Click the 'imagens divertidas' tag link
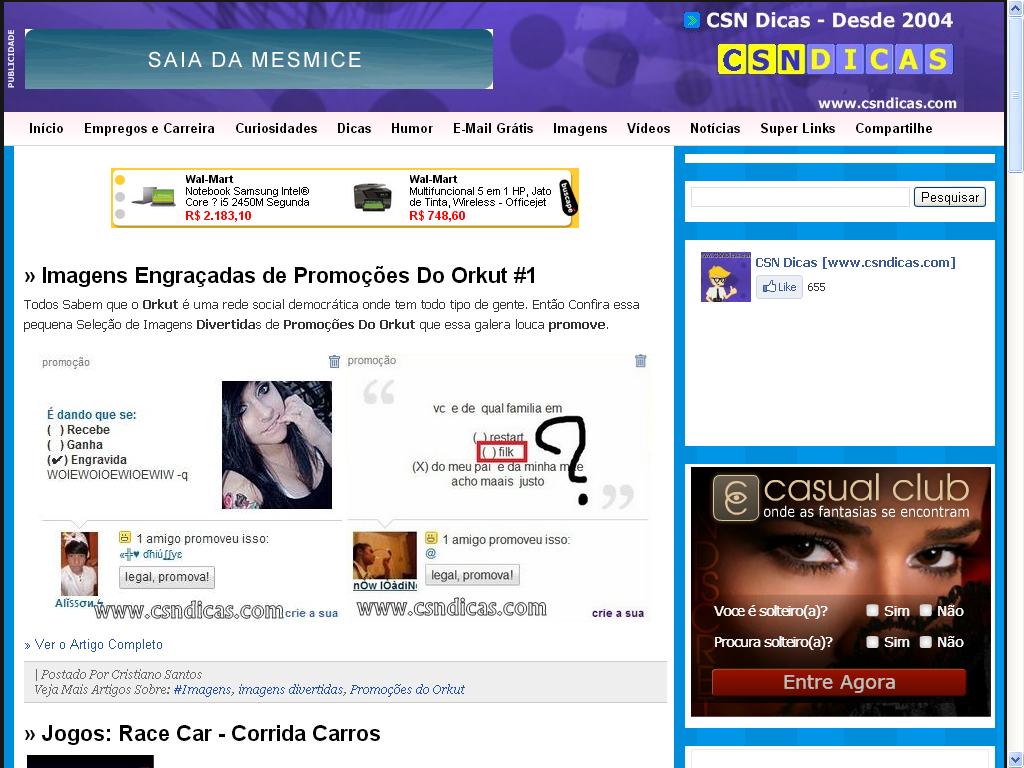Viewport: 1024px width, 768px height. [x=291, y=690]
